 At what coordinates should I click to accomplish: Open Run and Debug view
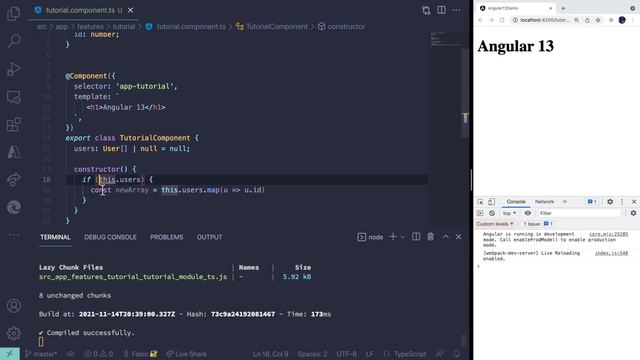13,69
